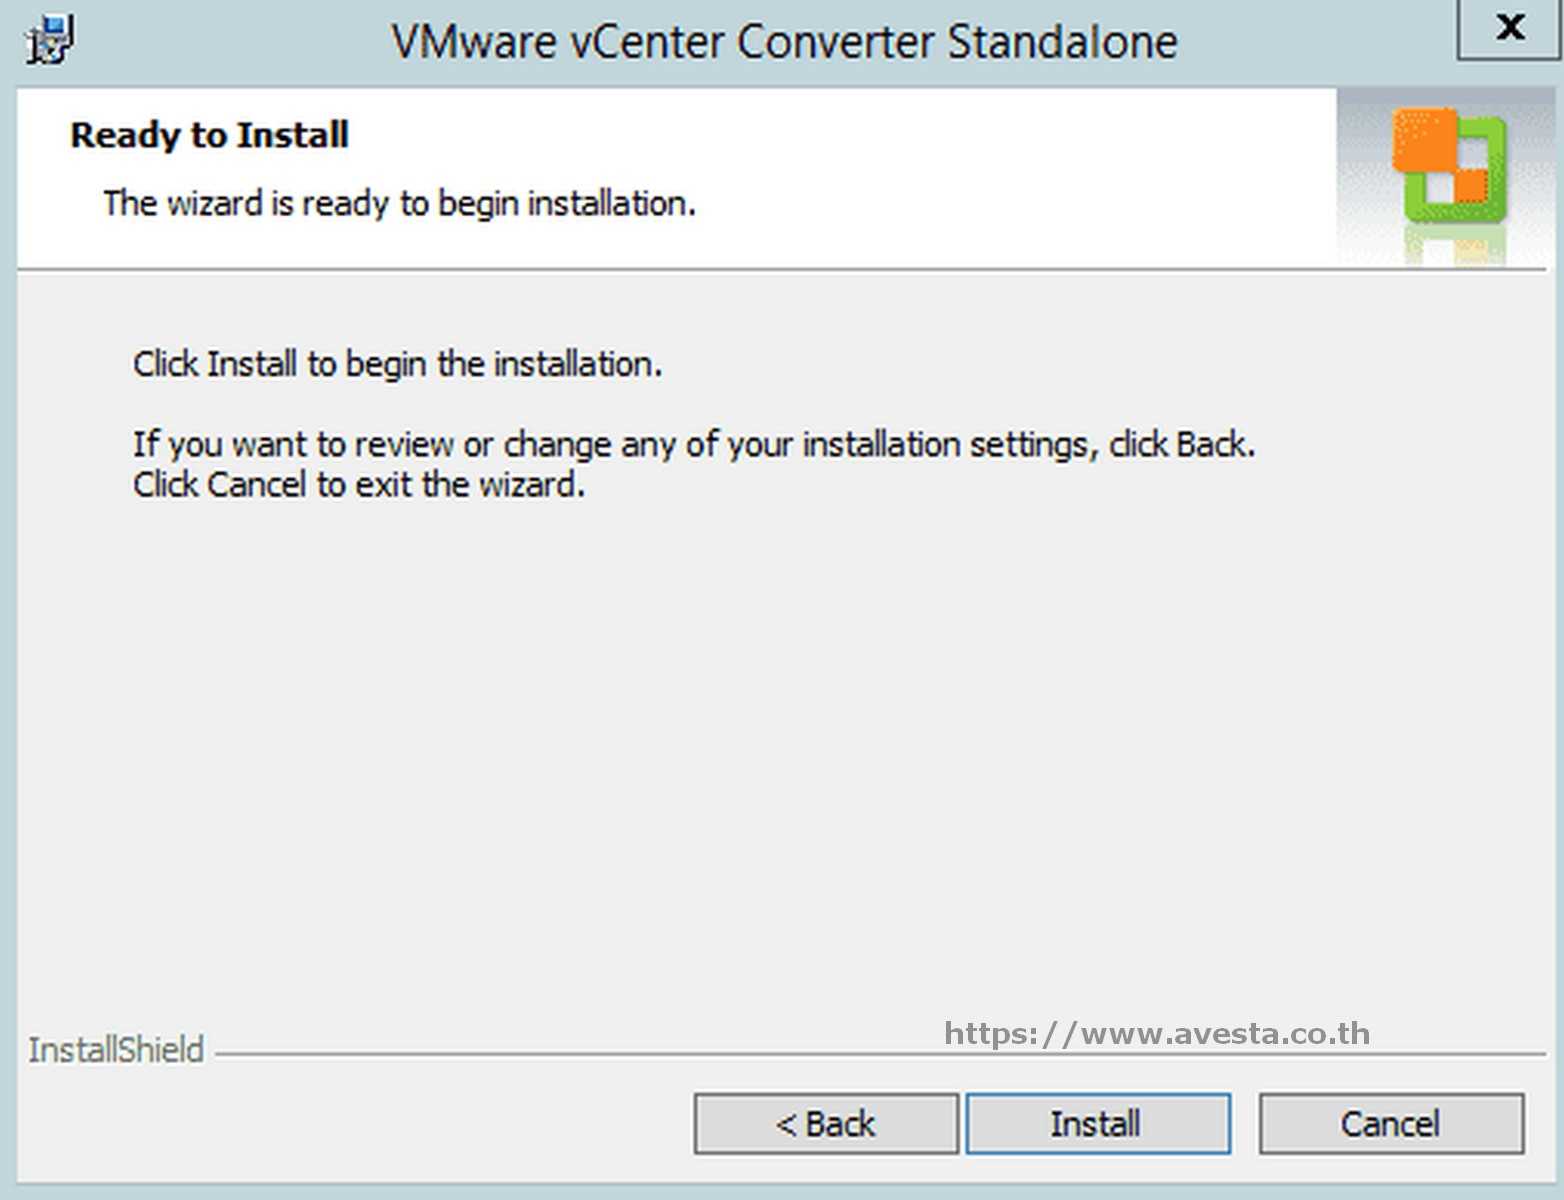Click the Ready to Install heading

(x=209, y=134)
